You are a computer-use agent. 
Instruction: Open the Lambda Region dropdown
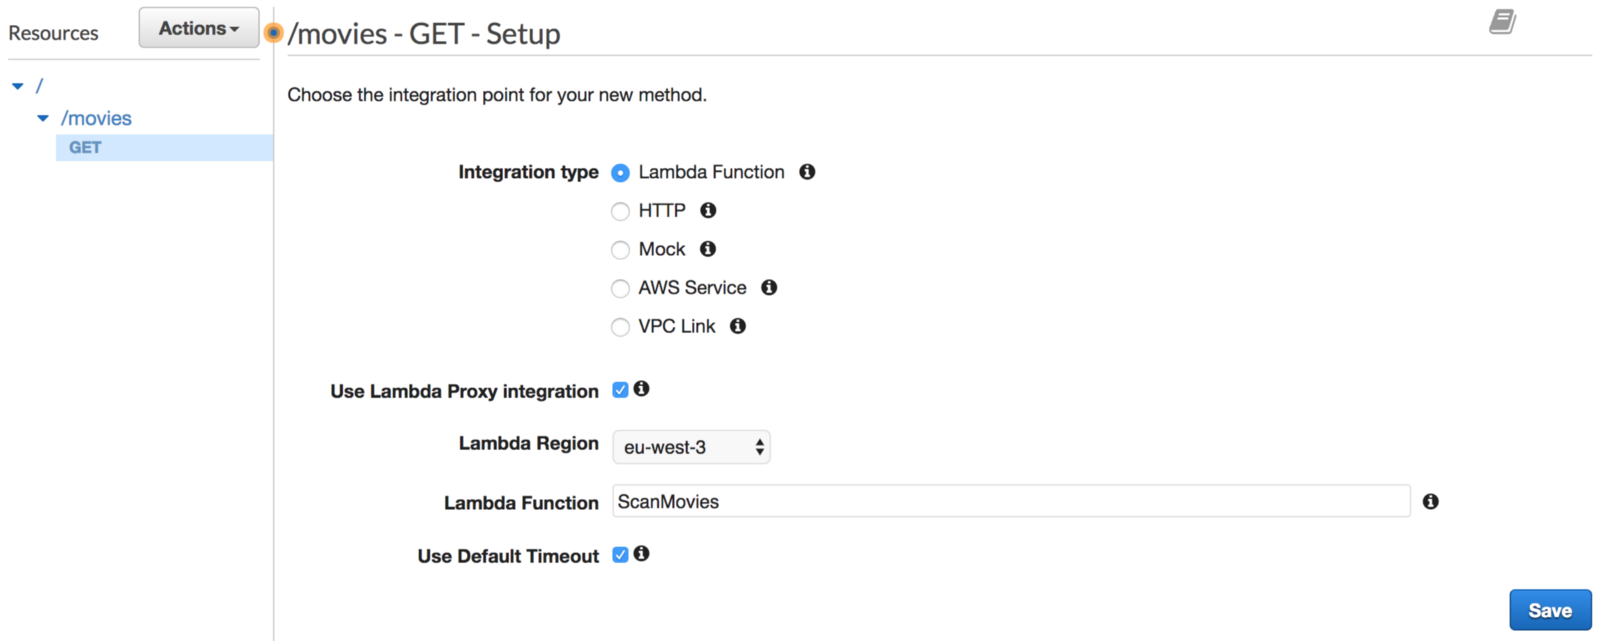tap(691, 447)
